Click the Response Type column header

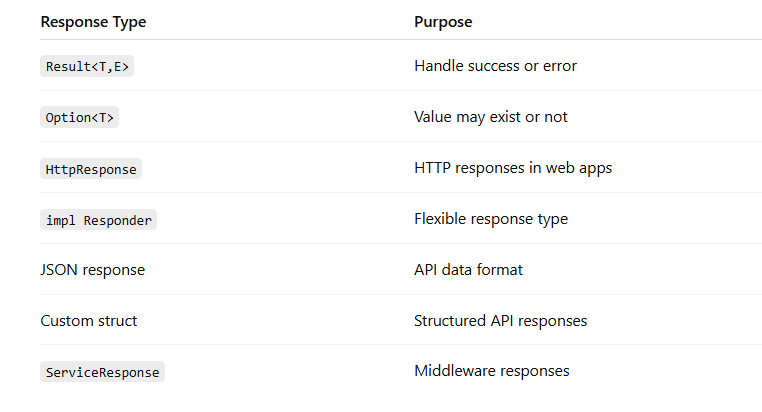pos(93,21)
